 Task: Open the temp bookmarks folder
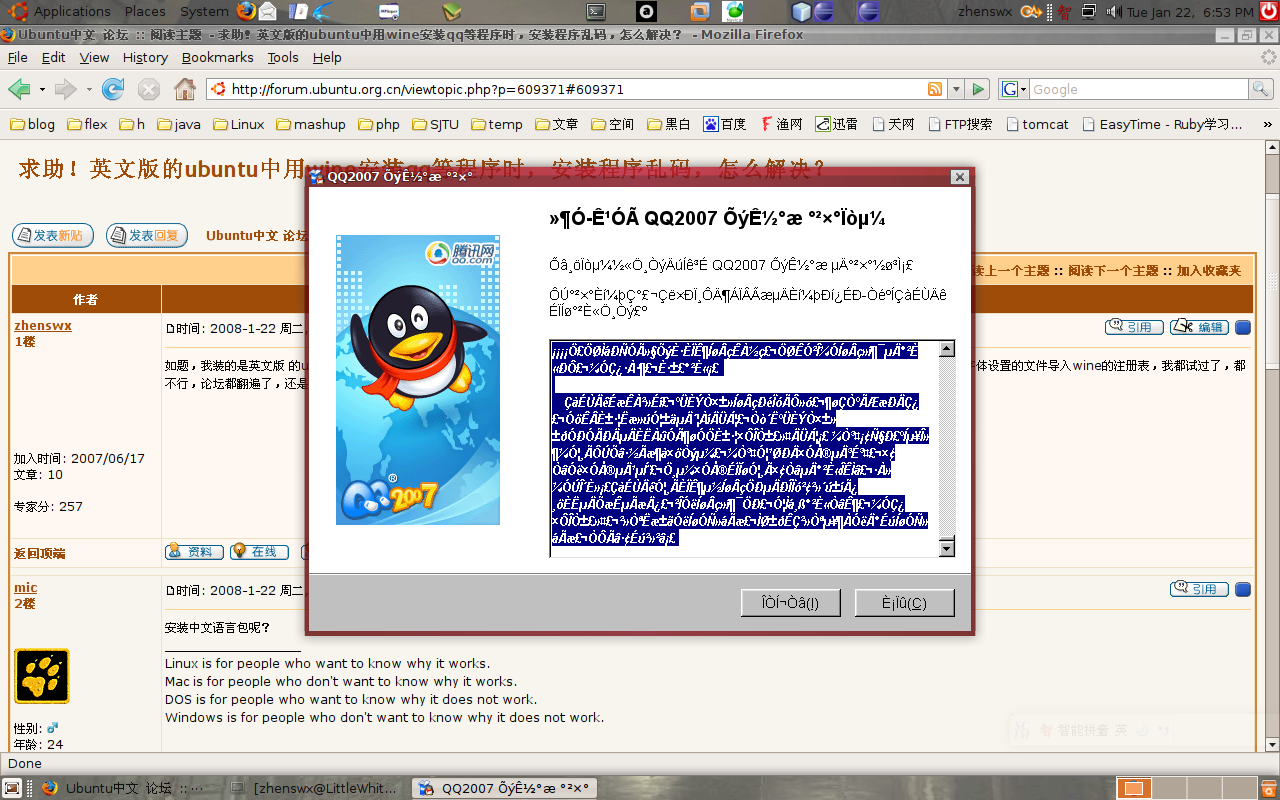pyautogui.click(x=495, y=124)
